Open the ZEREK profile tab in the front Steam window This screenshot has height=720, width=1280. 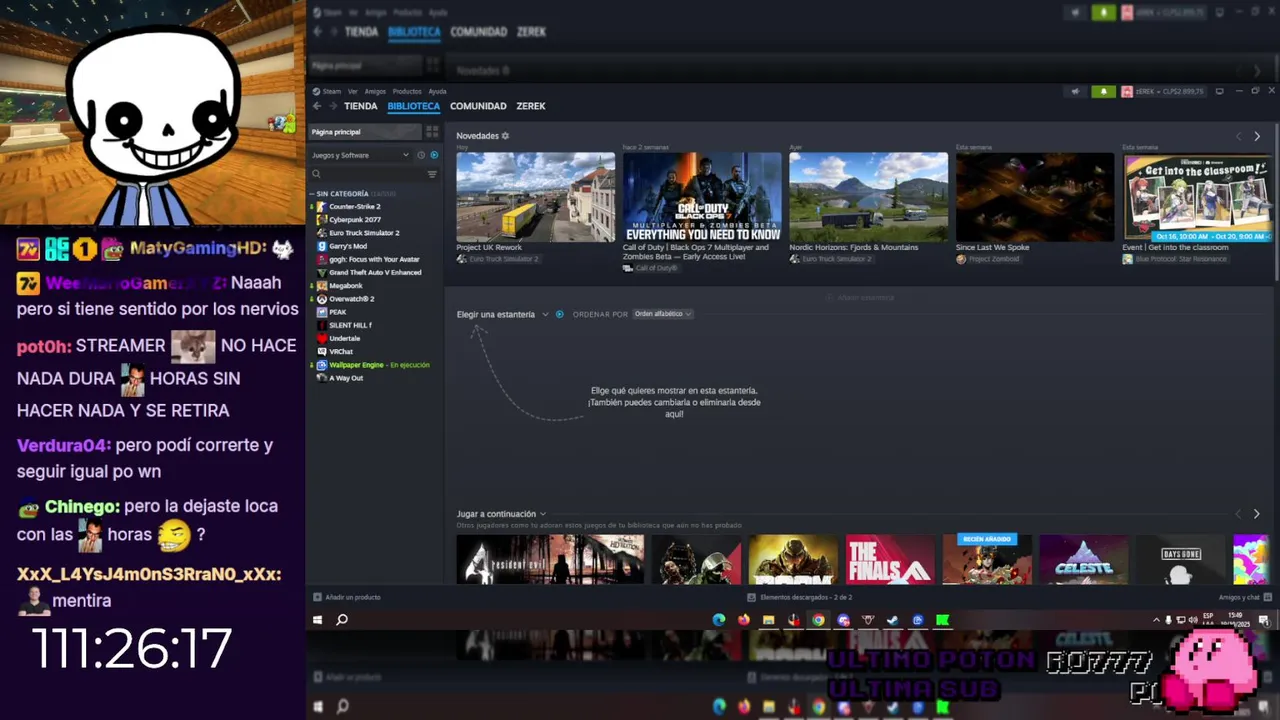531,106
